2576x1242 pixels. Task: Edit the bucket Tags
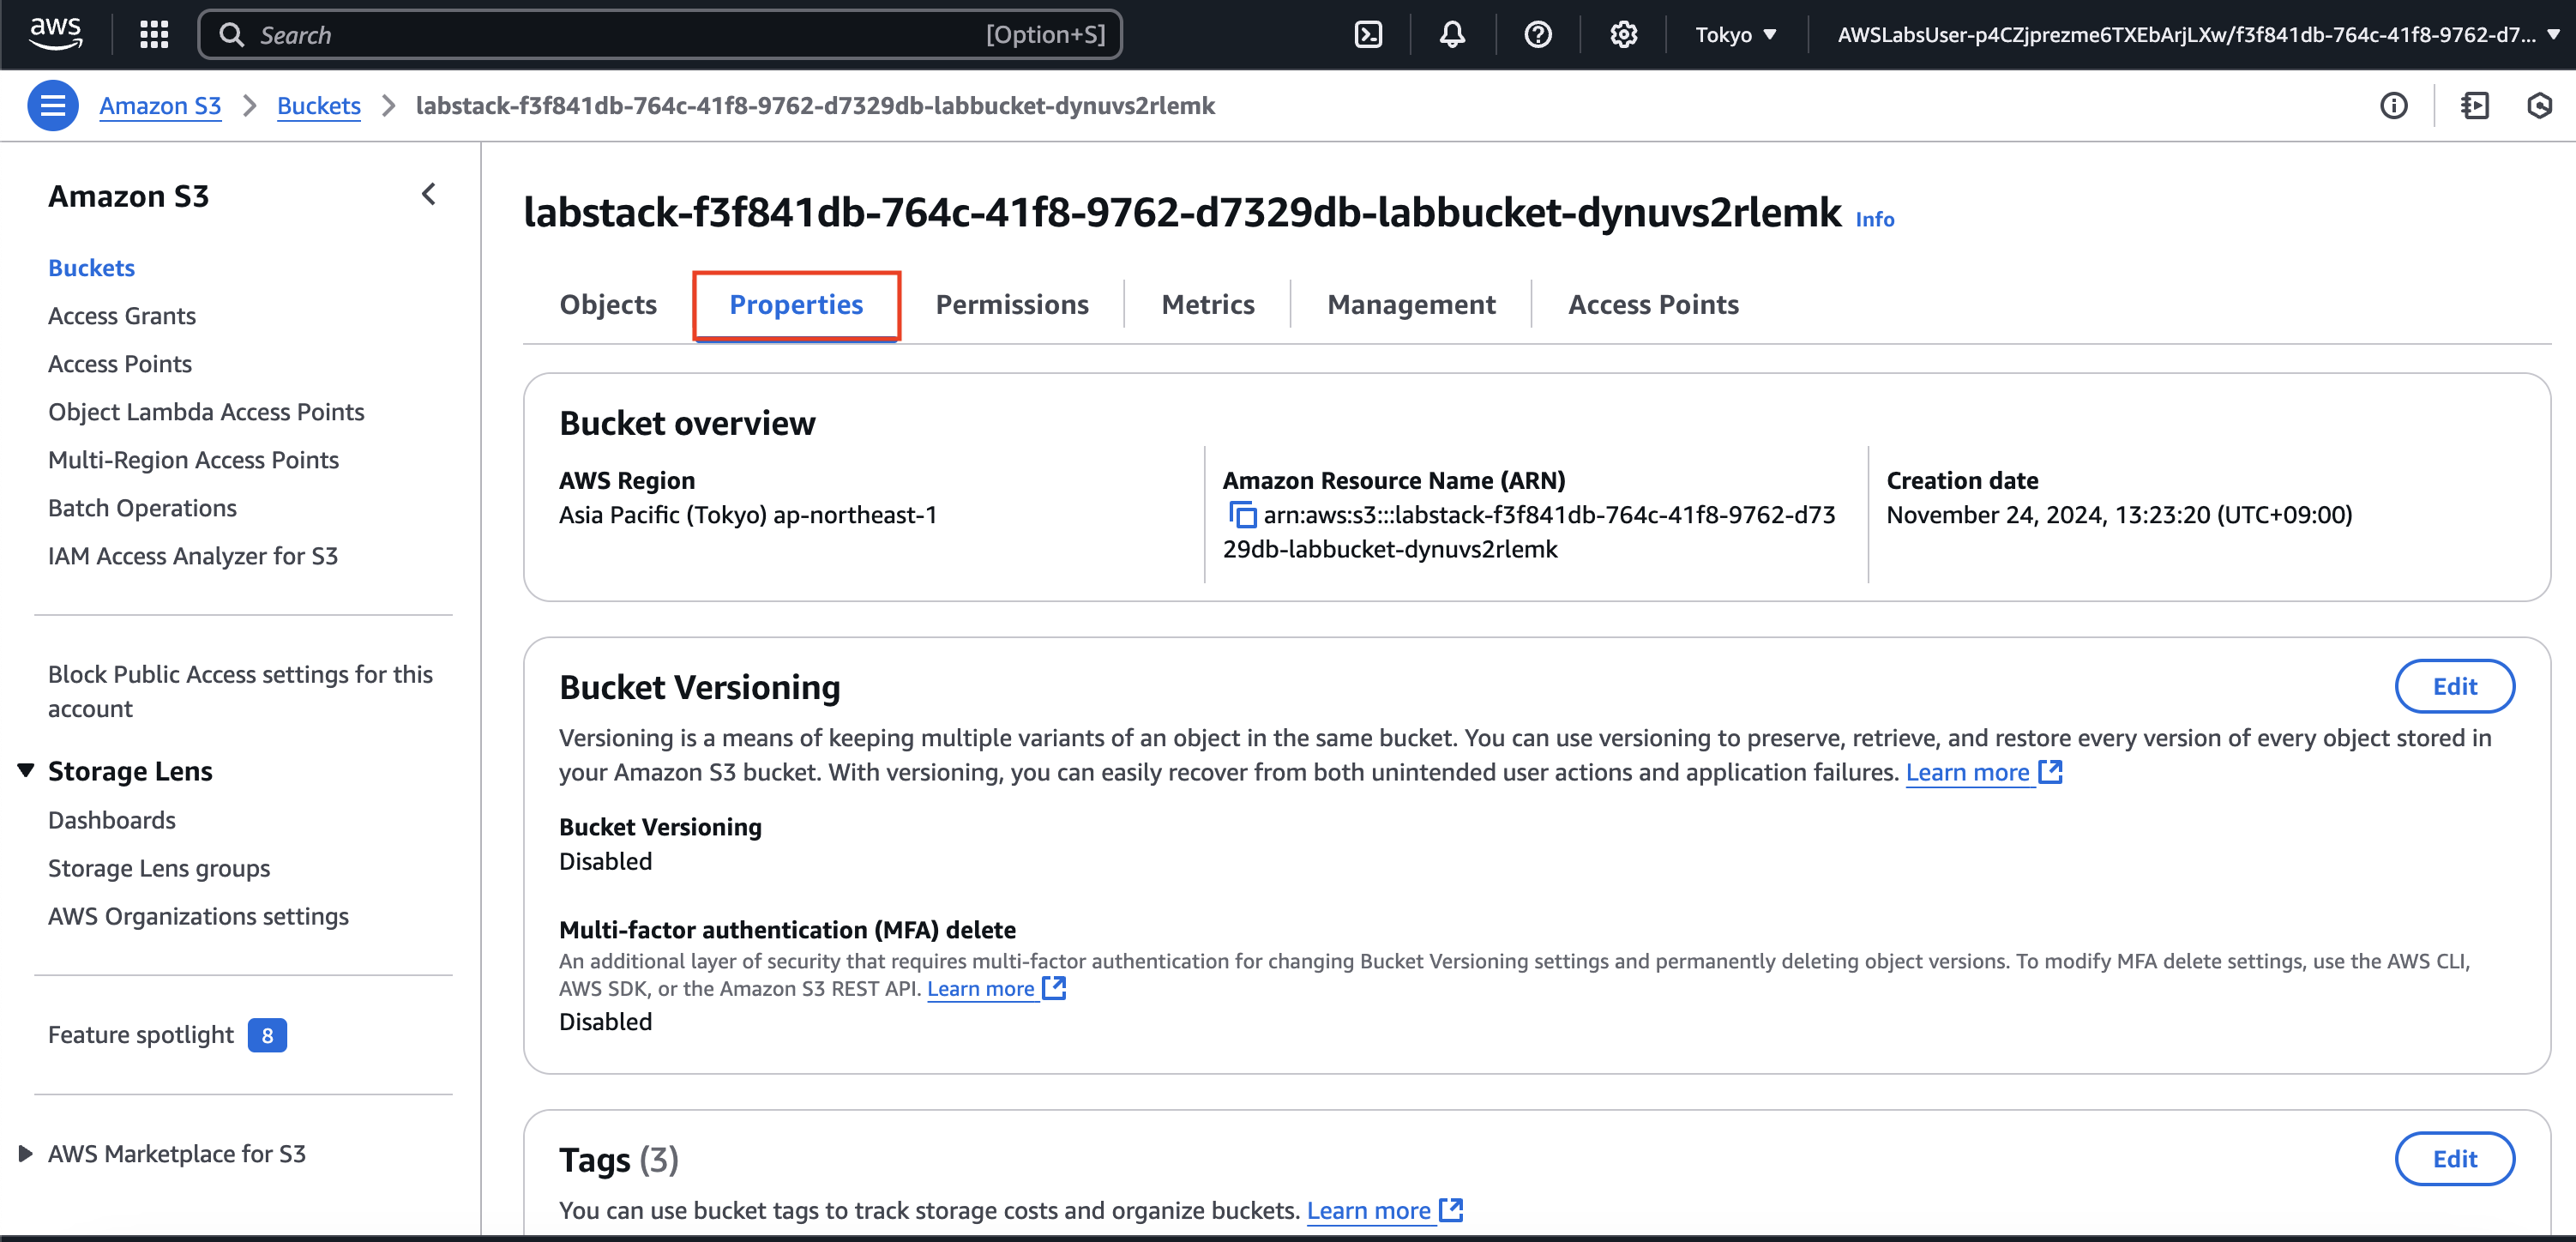tap(2454, 1158)
